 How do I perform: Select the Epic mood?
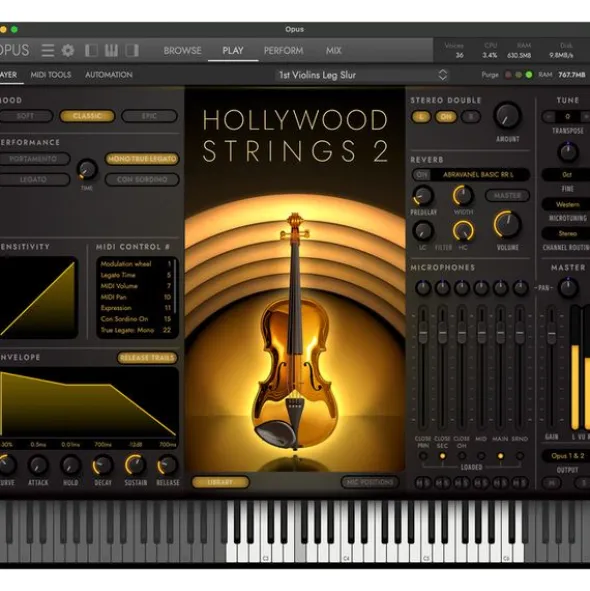tap(149, 116)
